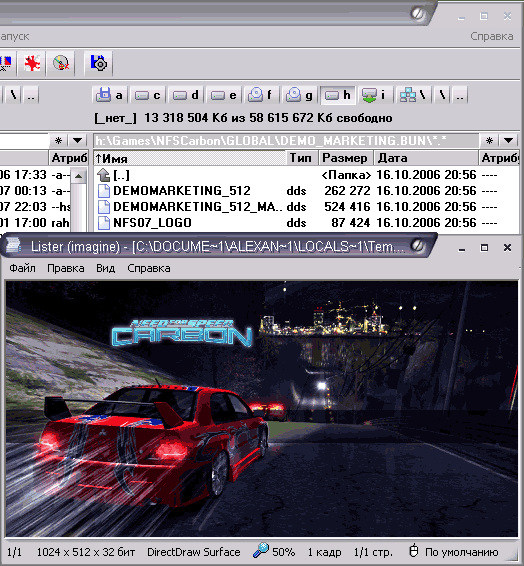Click the left-panel scrollbar up arrow
The image size is (524, 566).
[x=79, y=176]
